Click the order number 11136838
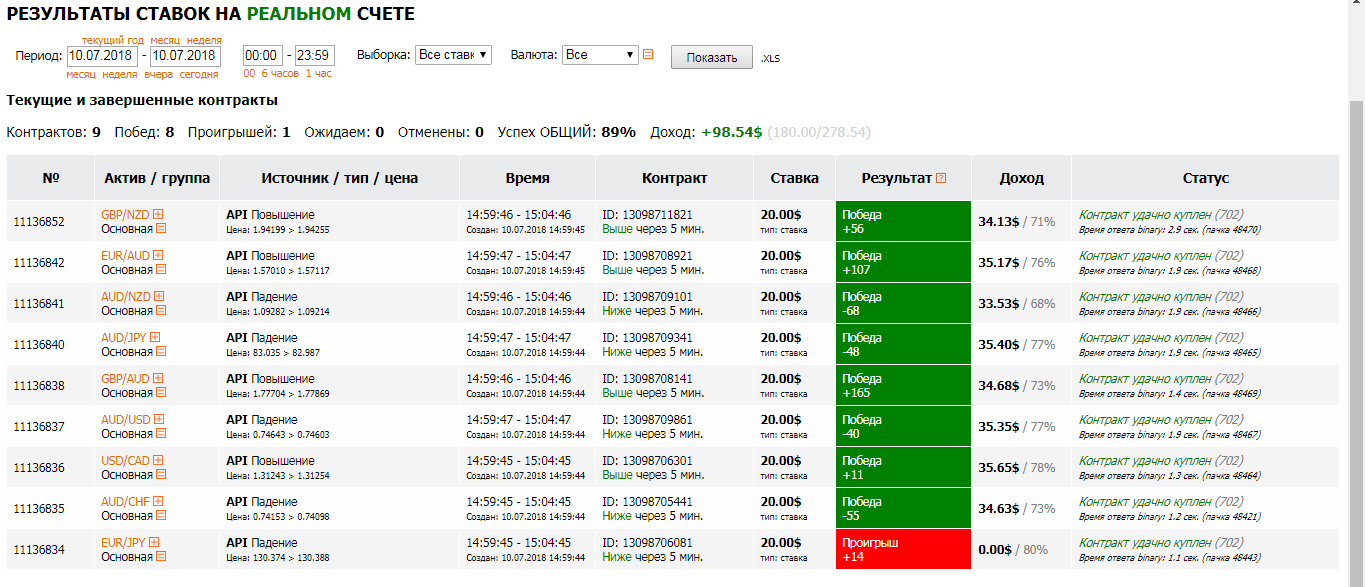This screenshot has width=1365, height=587. pyautogui.click(x=39, y=386)
